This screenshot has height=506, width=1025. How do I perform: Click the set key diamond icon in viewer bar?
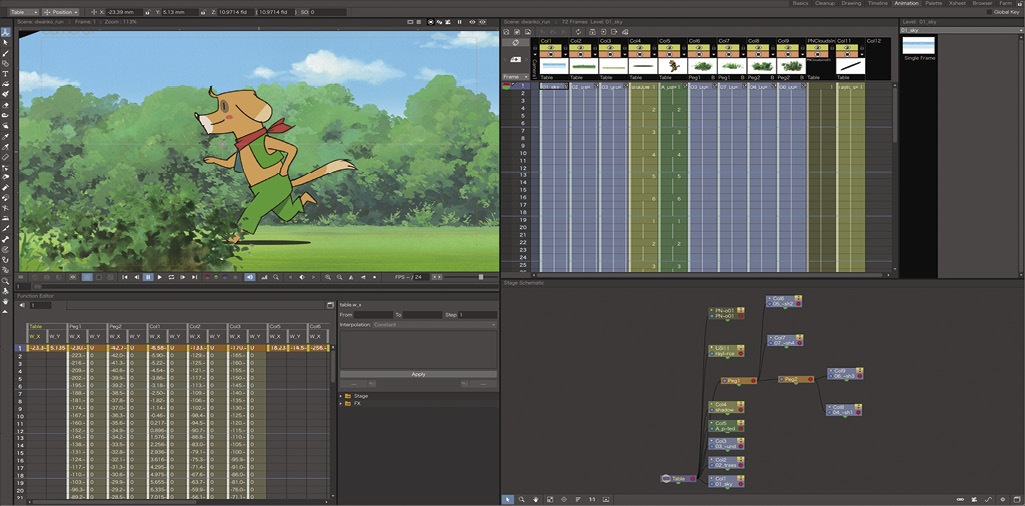301,277
